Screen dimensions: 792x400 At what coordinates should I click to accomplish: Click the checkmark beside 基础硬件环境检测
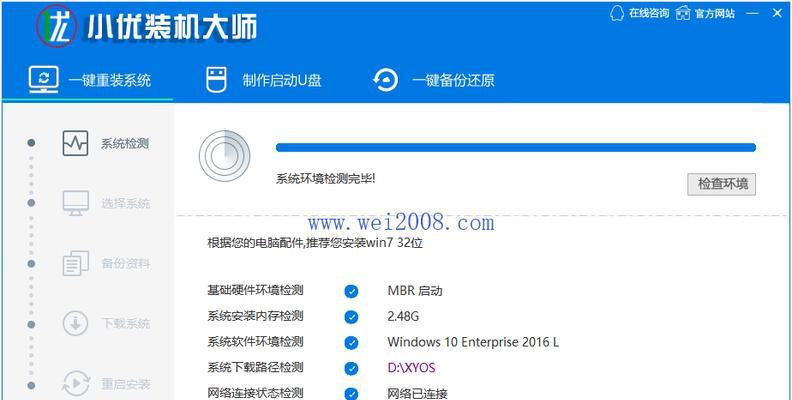[x=351, y=291]
